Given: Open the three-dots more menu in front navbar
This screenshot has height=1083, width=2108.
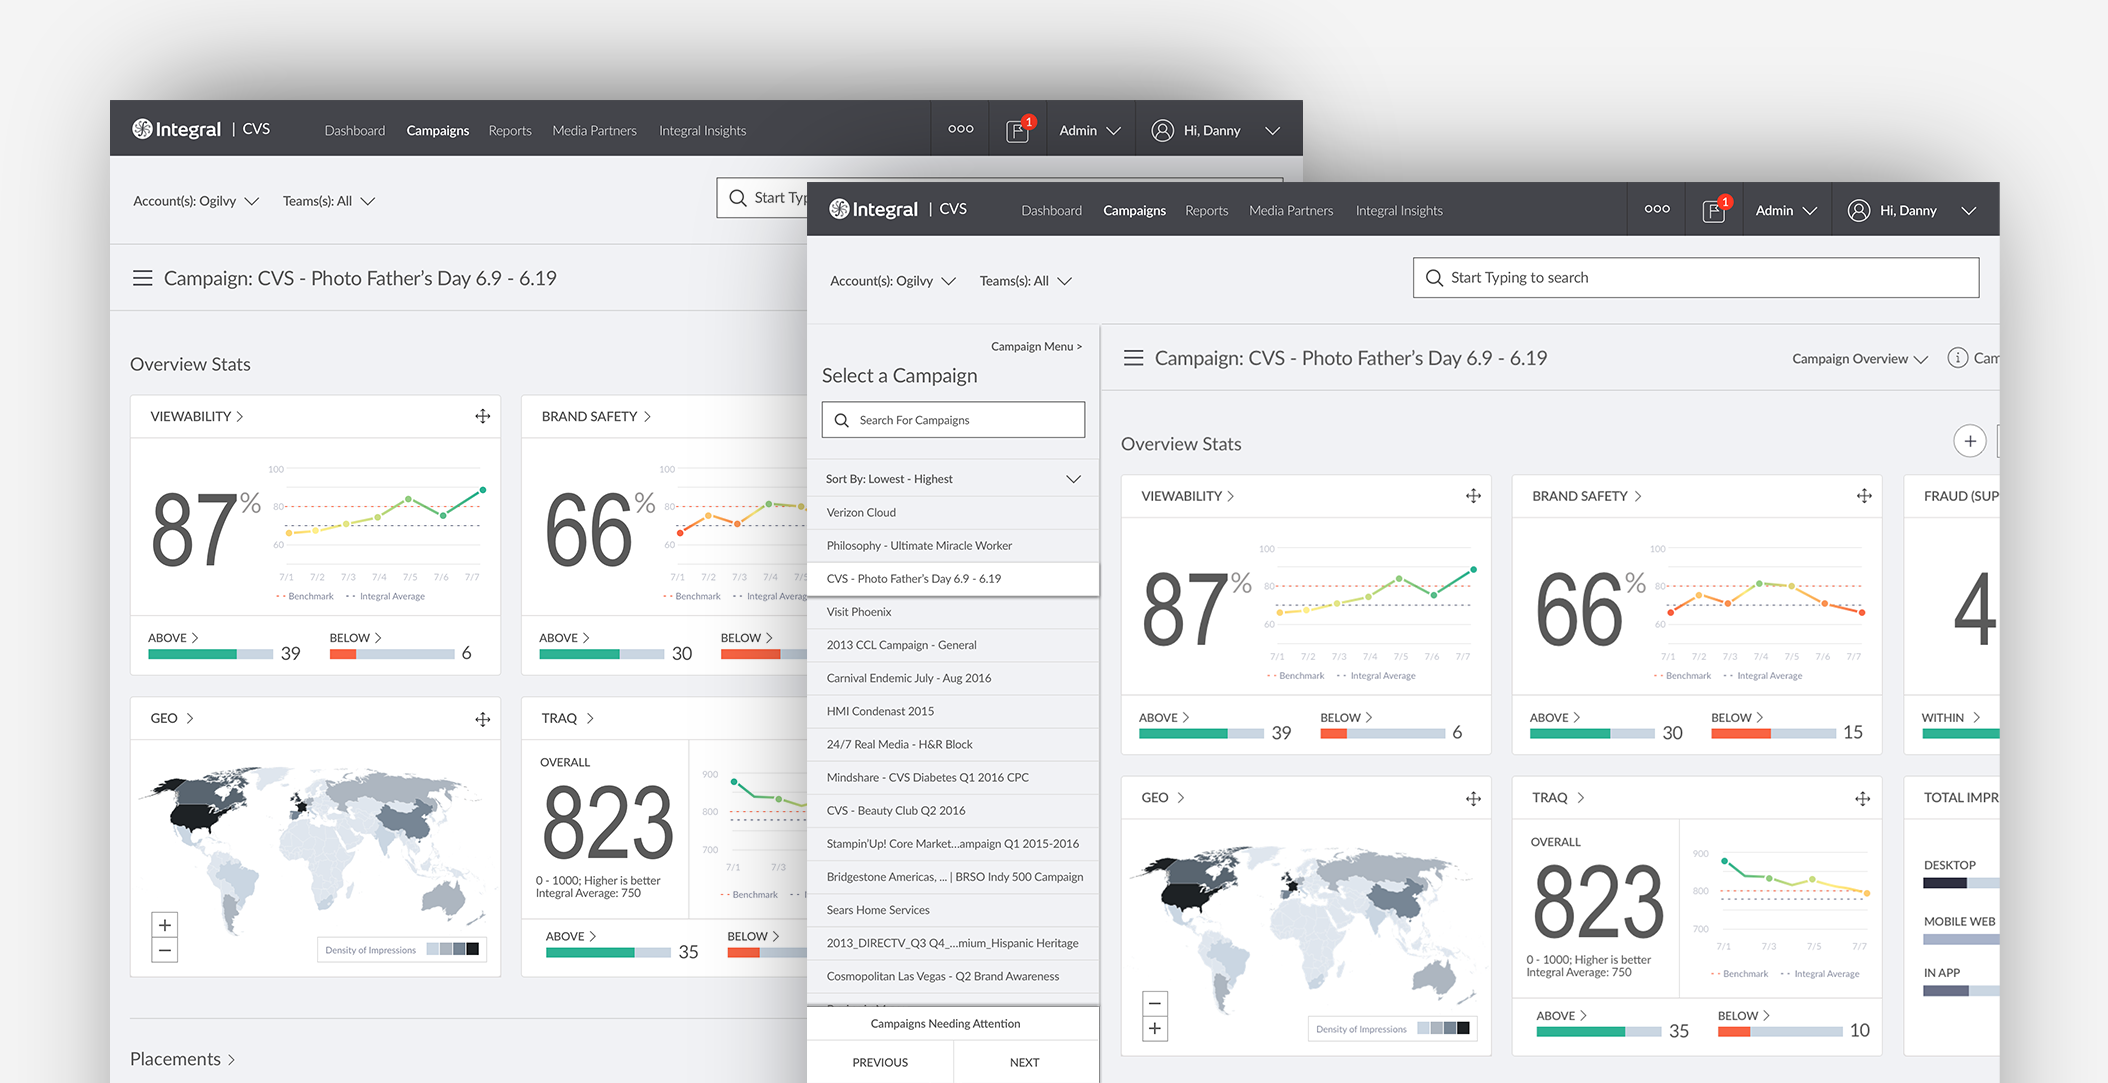Looking at the screenshot, I should pyautogui.click(x=1657, y=210).
